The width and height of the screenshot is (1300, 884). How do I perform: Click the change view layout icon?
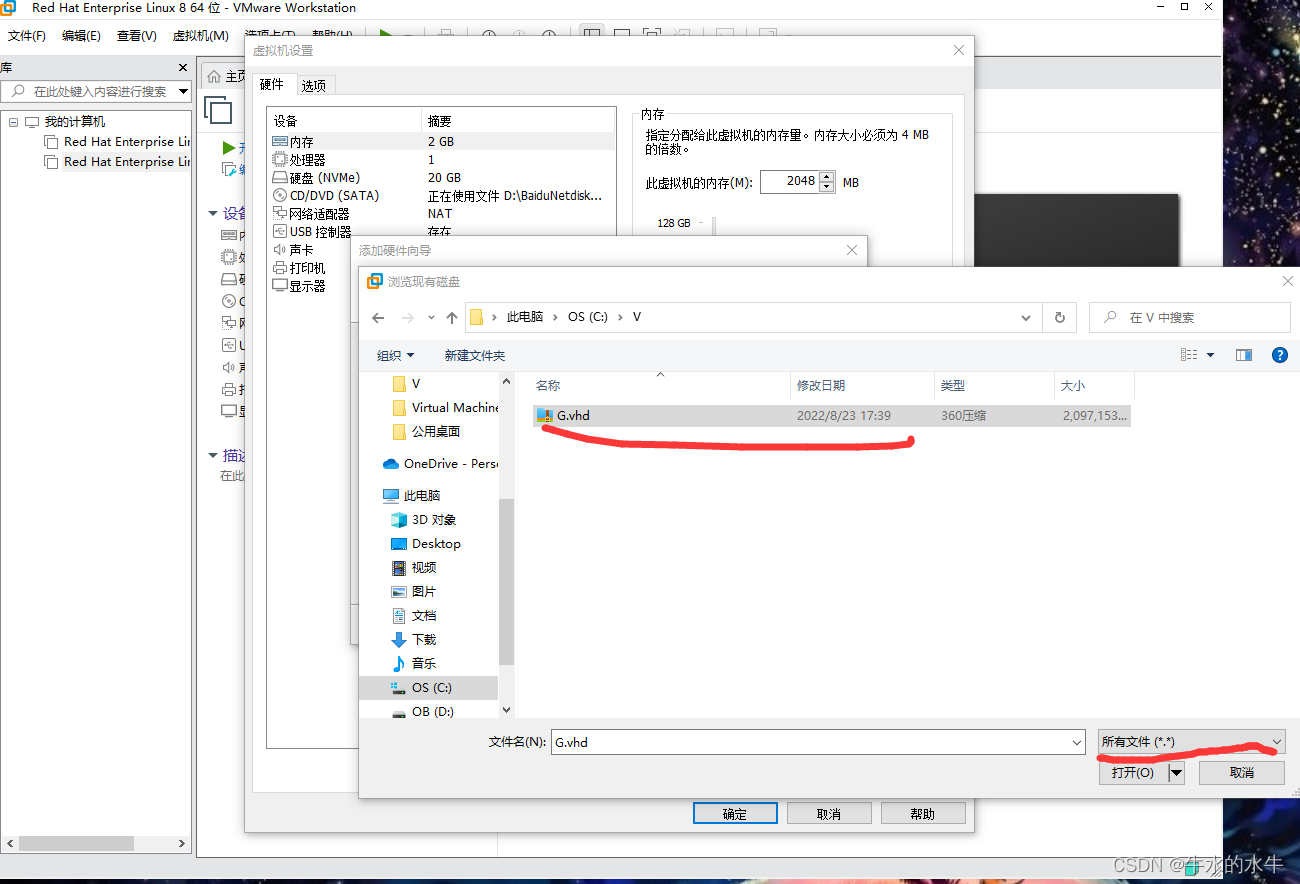click(x=1189, y=355)
